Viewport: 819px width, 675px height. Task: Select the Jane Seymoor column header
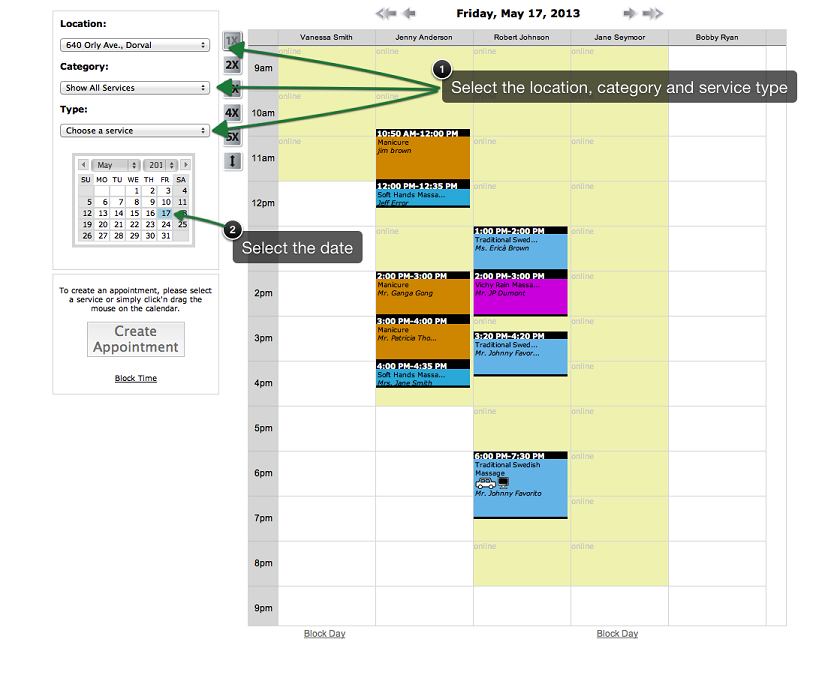[x=619, y=37]
